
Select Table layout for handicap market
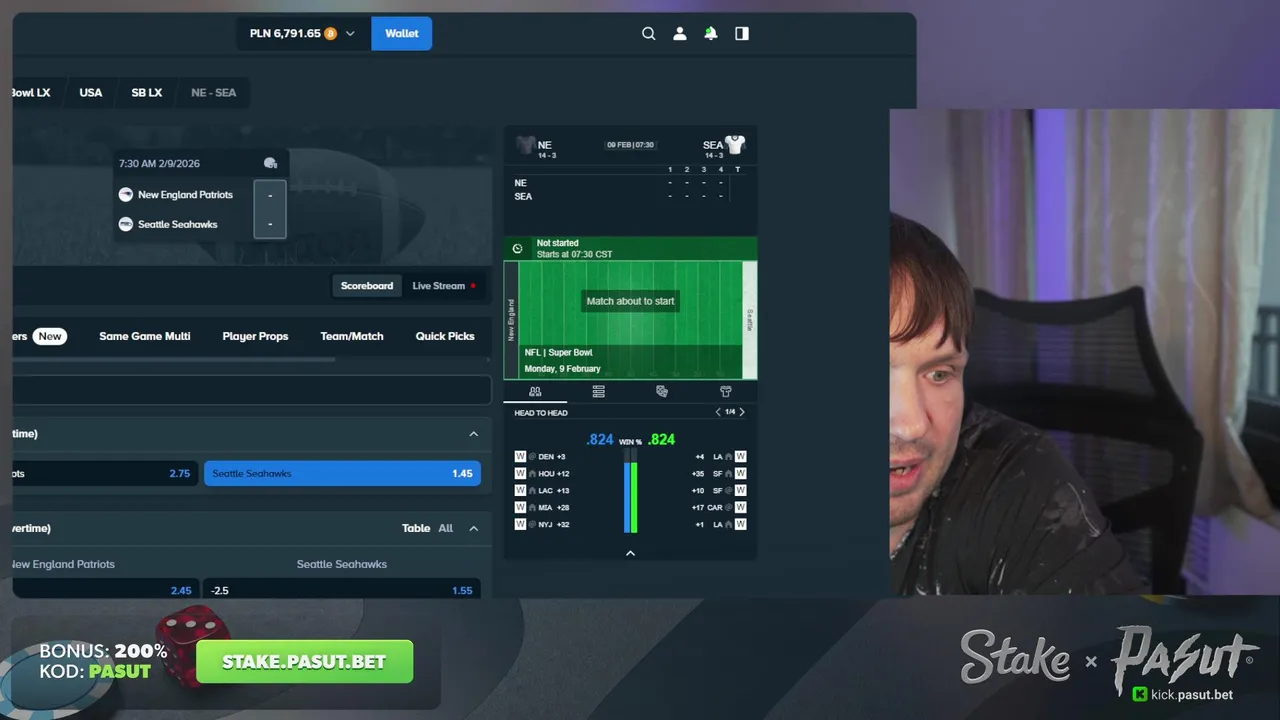[416, 528]
